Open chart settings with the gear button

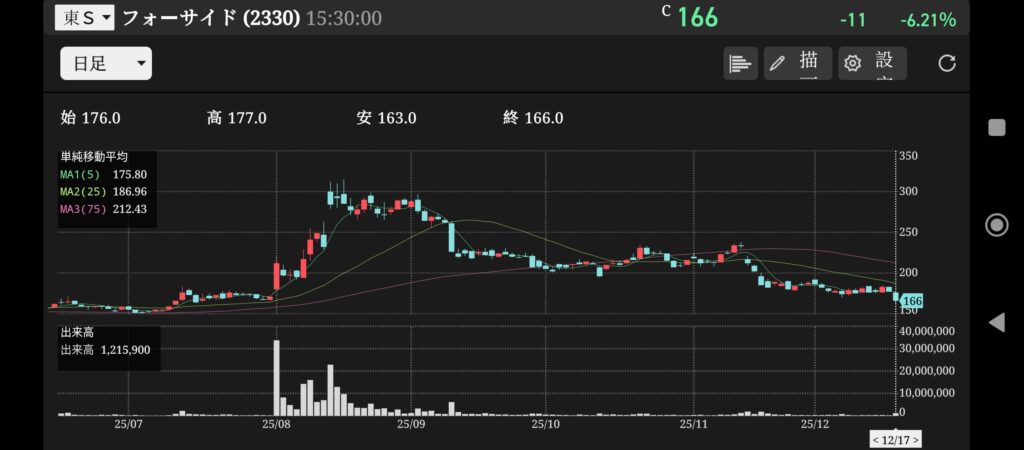pyautogui.click(x=872, y=63)
